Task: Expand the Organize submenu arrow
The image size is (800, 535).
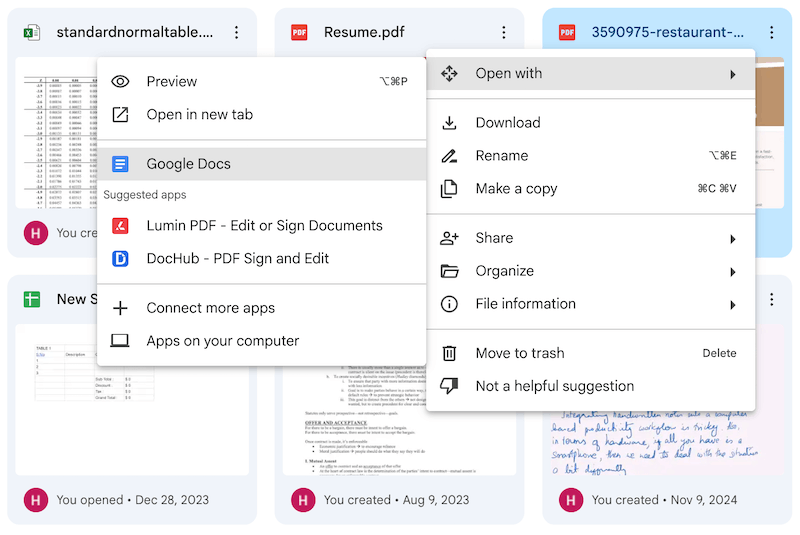Action: coord(733,272)
